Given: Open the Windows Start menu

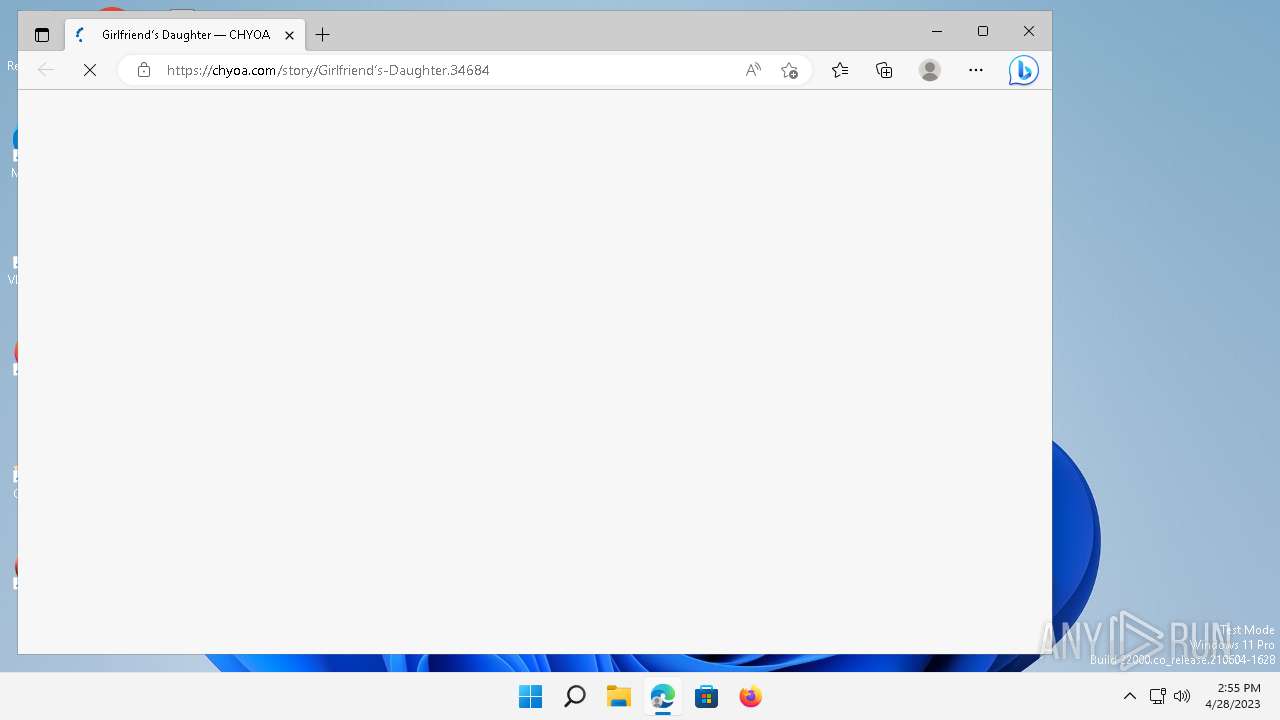Looking at the screenshot, I should (x=530, y=696).
